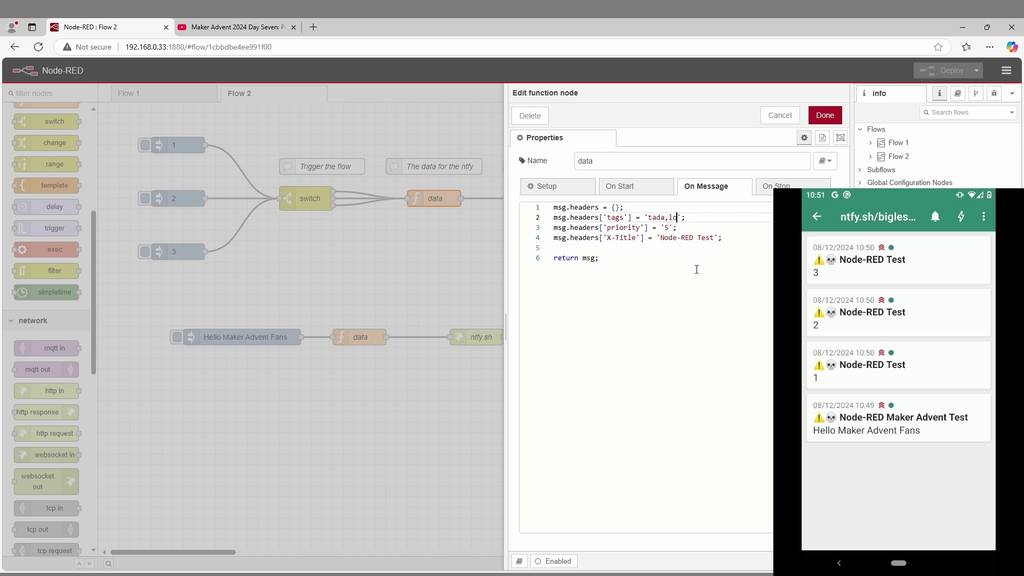The height and width of the screenshot is (576, 1024).
Task: Select the switch node in the palette
Action: pyautogui.click(x=46, y=121)
